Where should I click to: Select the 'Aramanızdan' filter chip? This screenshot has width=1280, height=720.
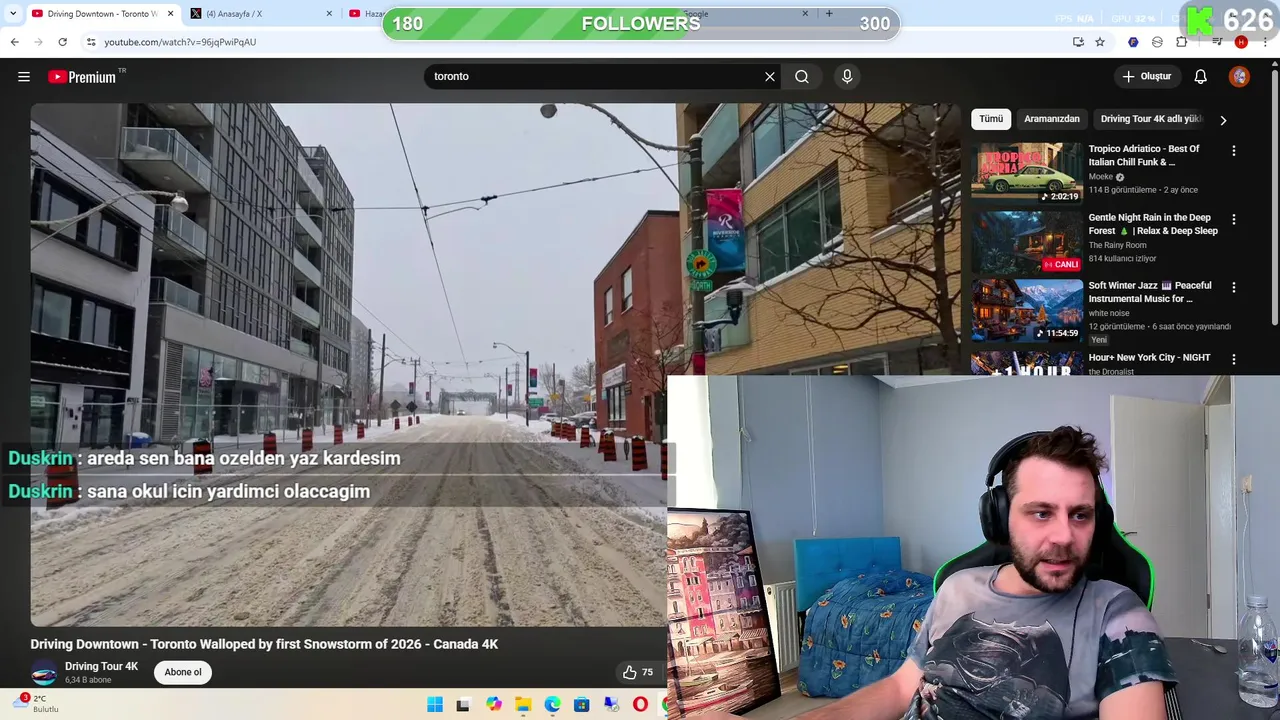1052,119
